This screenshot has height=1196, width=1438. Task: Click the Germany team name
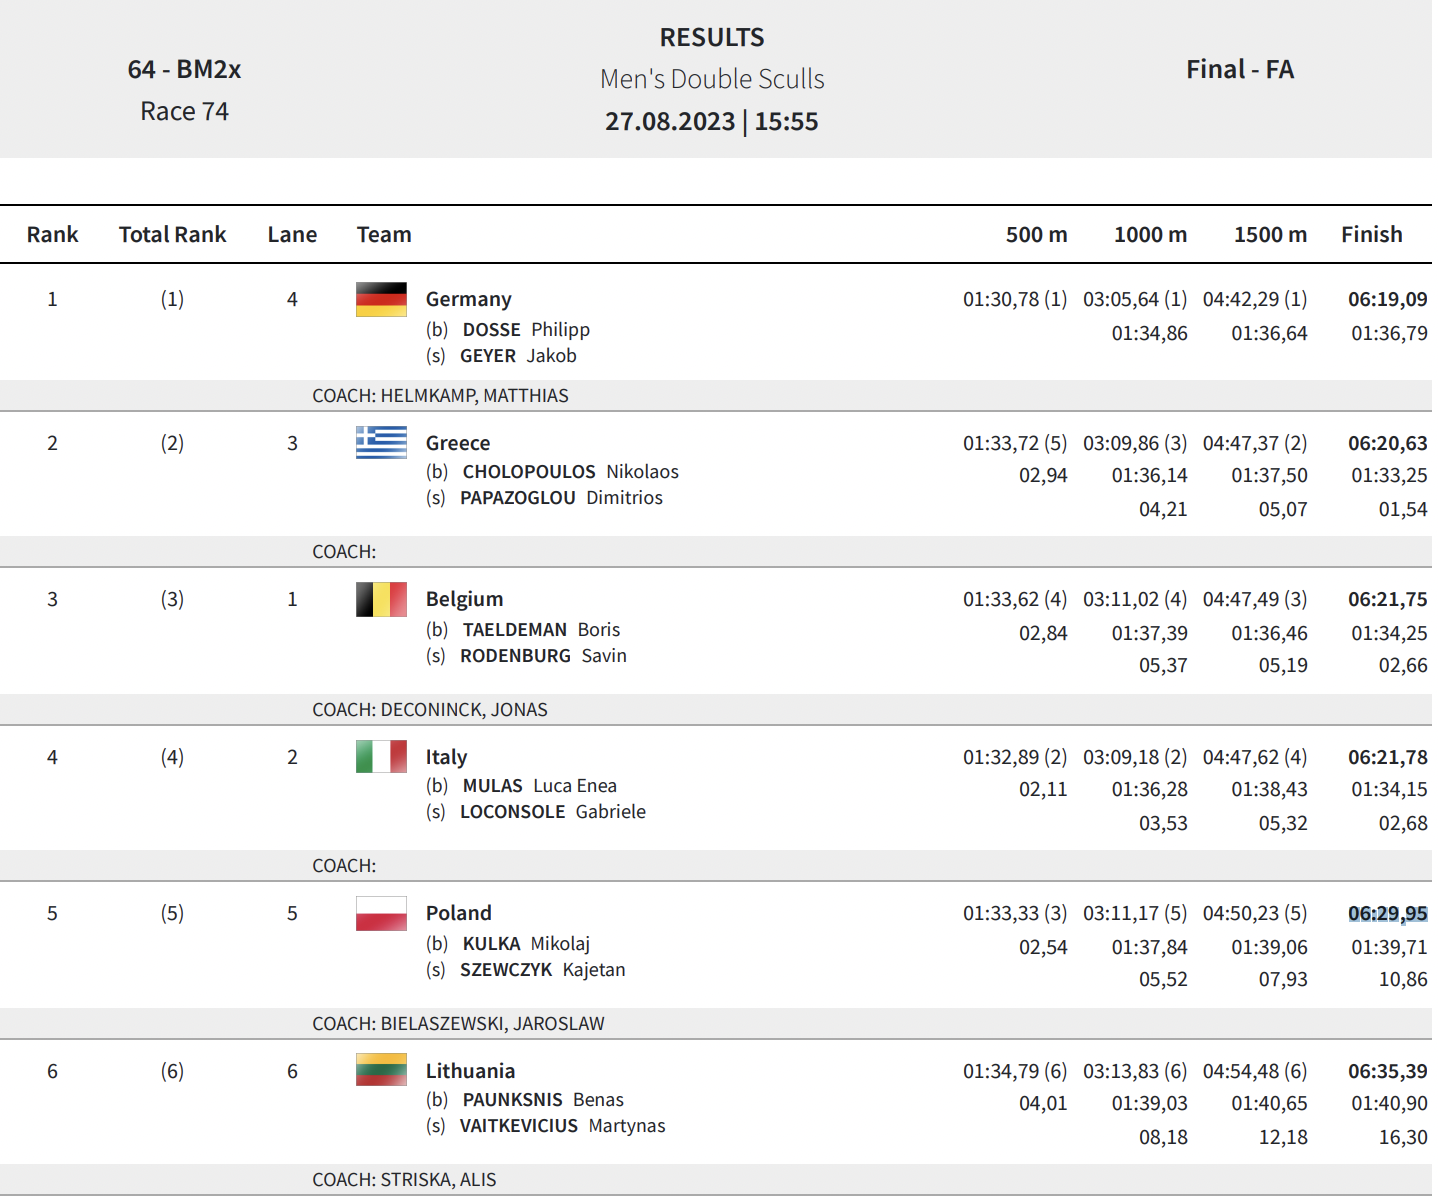[468, 299]
